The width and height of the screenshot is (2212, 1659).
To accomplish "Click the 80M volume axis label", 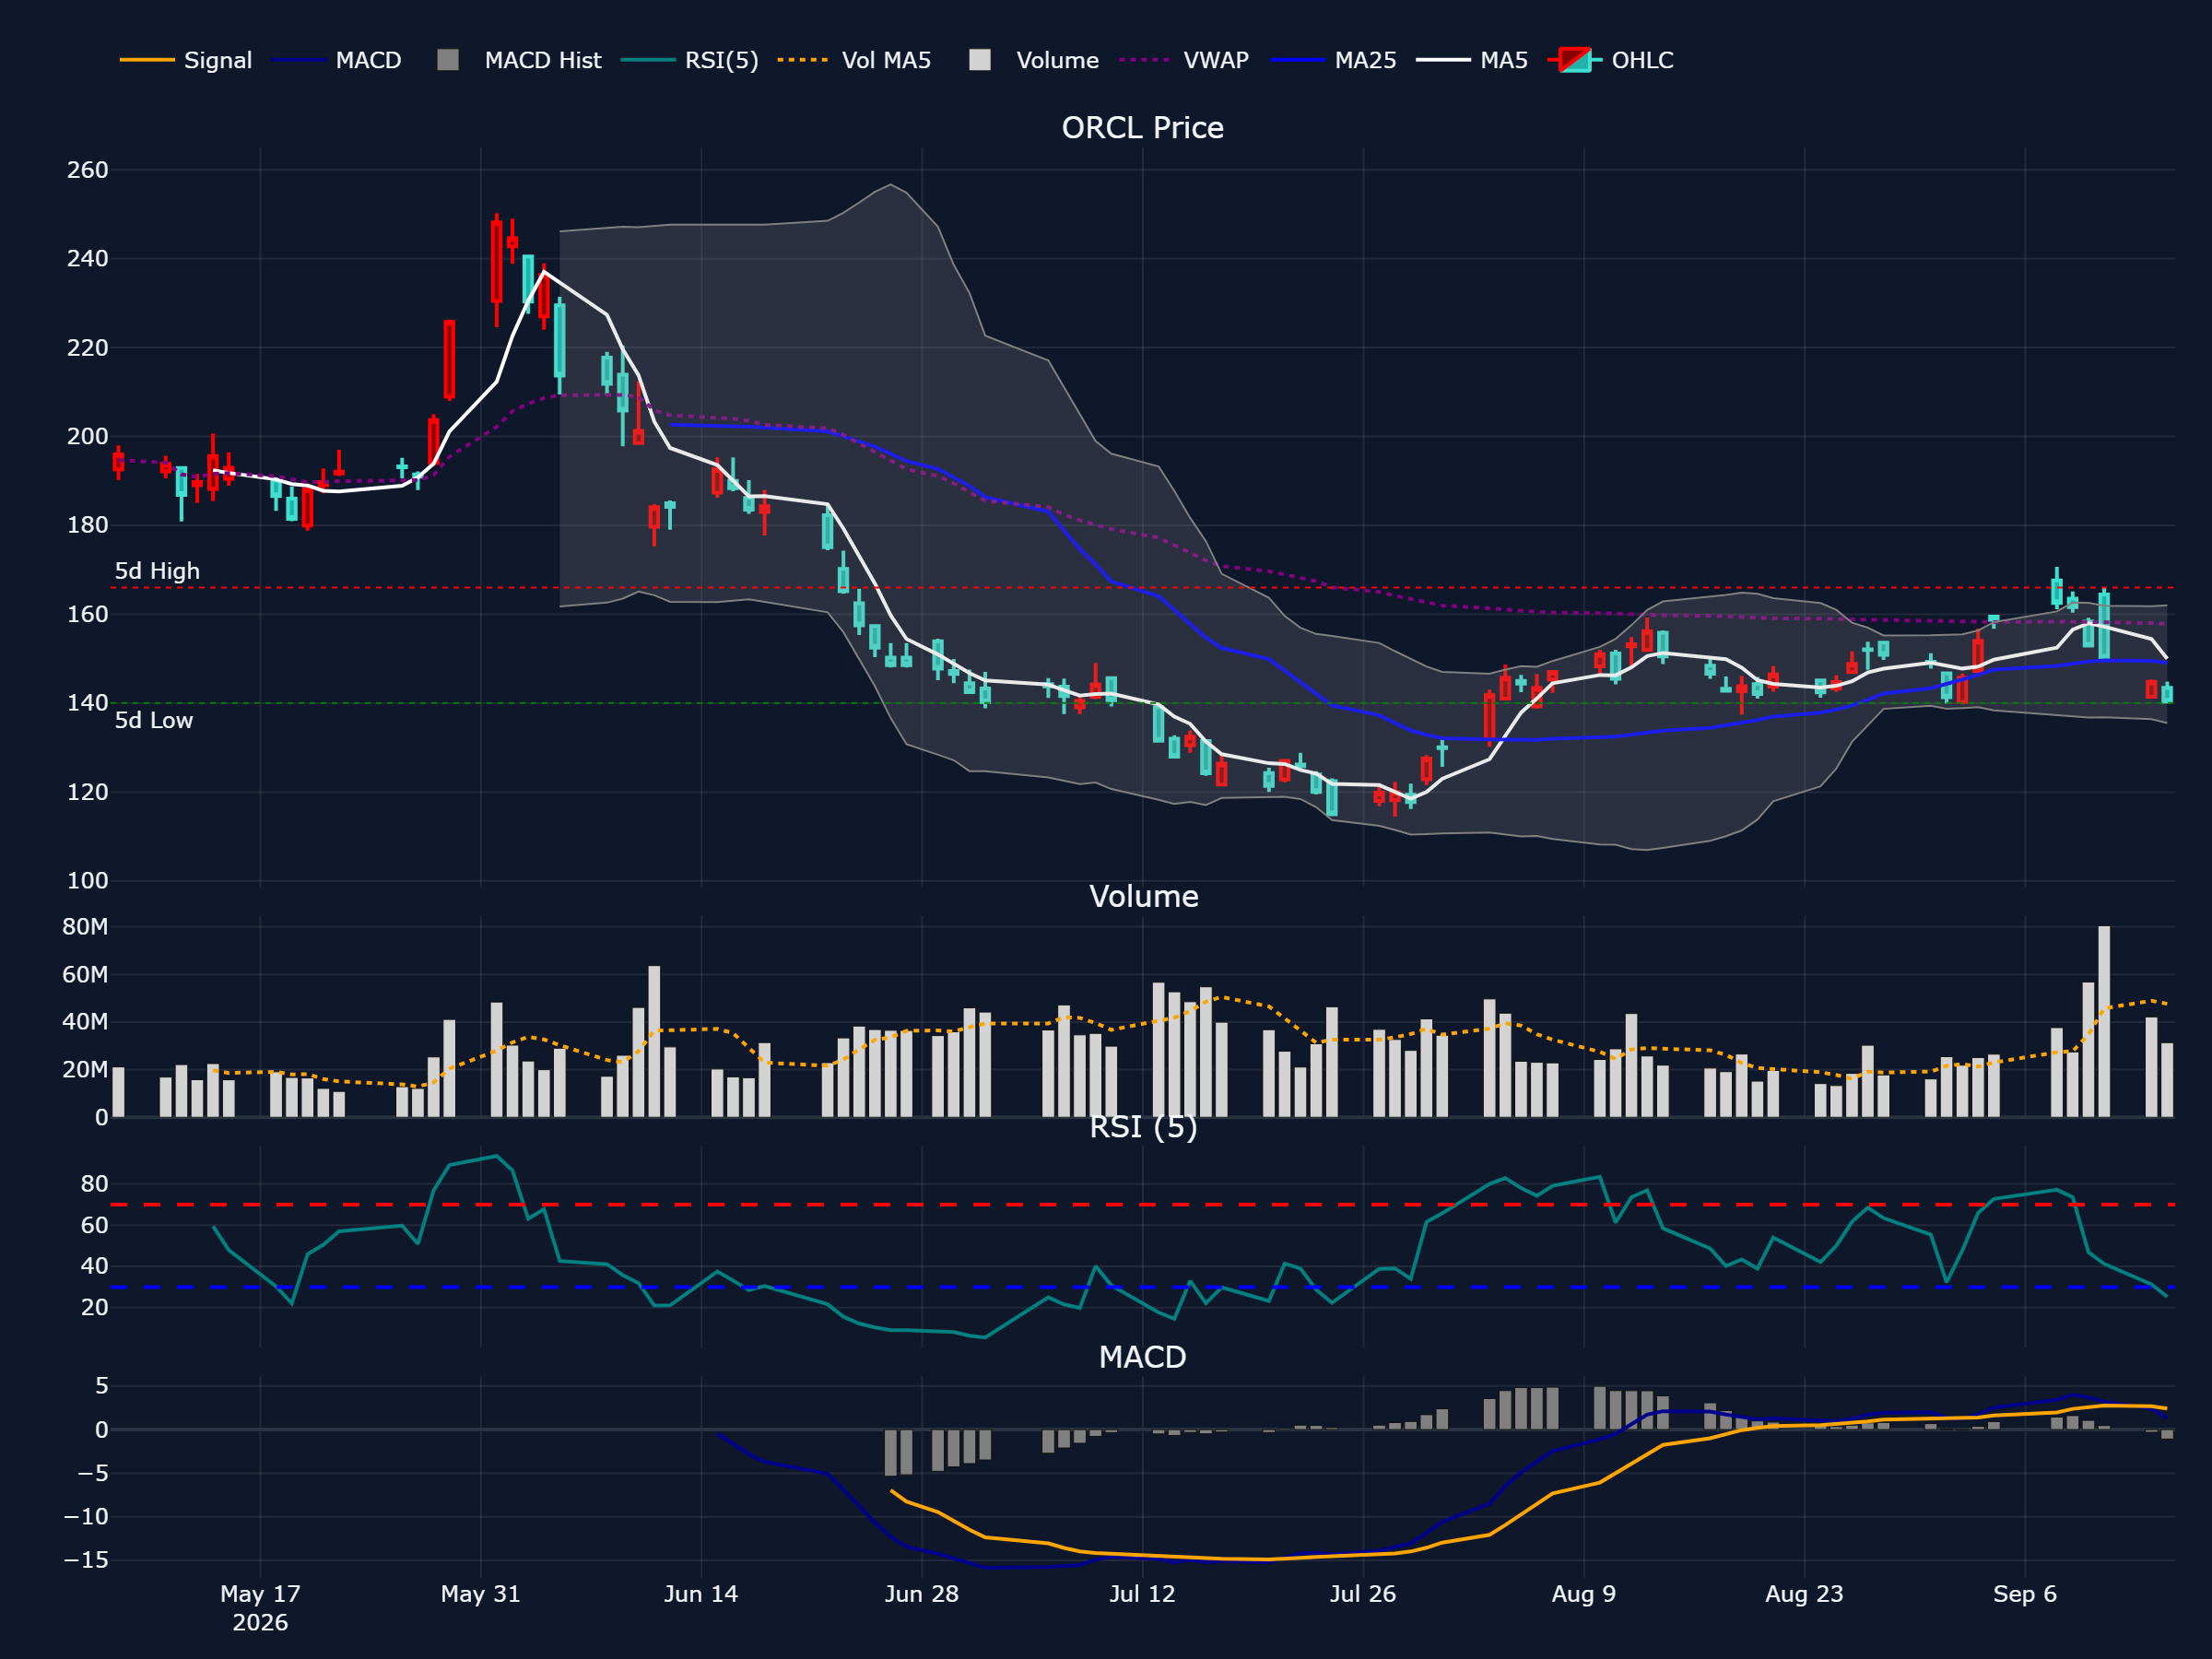I will pos(85,927).
